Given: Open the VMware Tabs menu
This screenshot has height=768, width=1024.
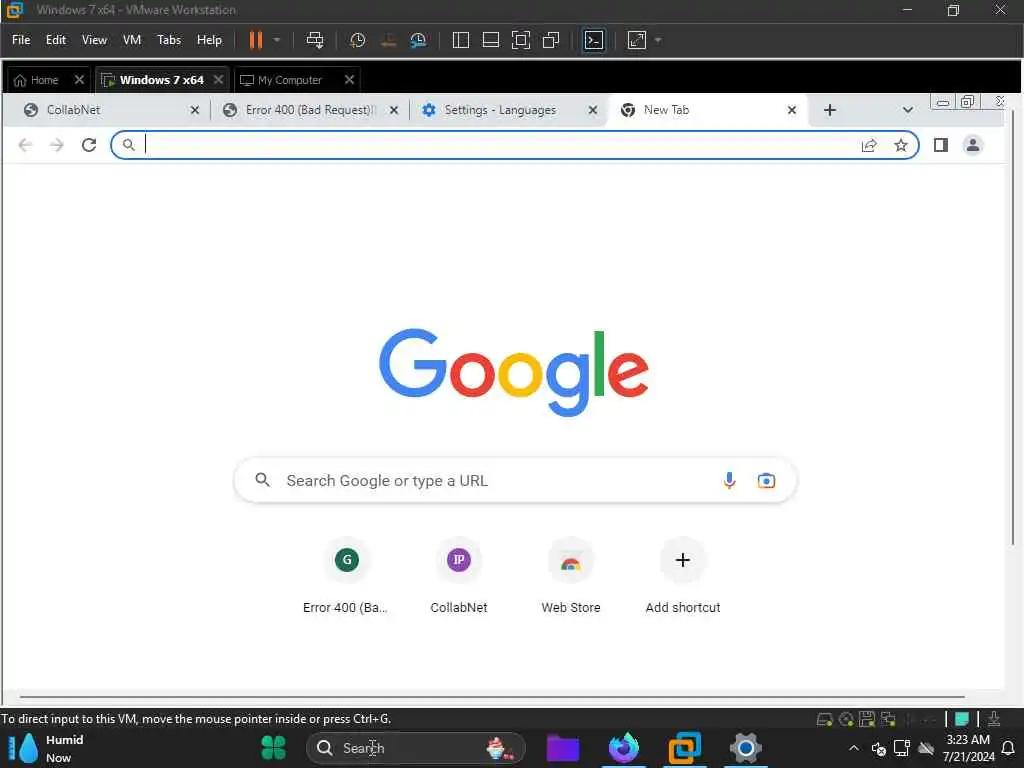Looking at the screenshot, I should (x=169, y=40).
